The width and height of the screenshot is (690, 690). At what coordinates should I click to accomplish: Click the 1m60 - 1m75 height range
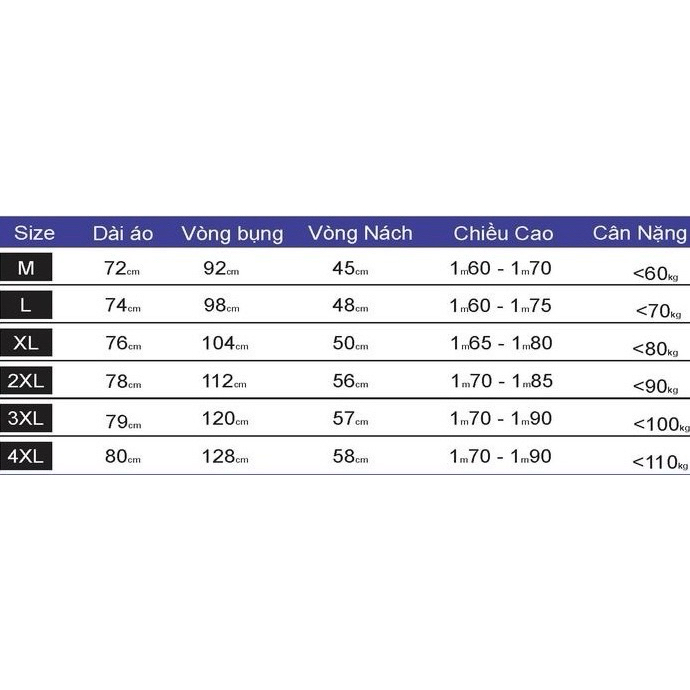coord(501,306)
